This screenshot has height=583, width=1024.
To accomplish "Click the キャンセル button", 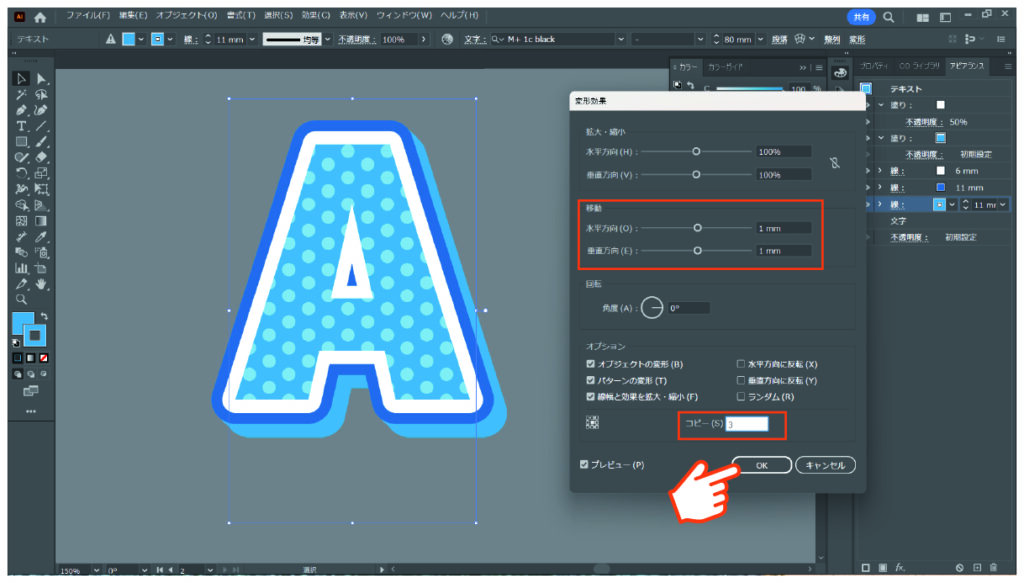I will point(825,465).
